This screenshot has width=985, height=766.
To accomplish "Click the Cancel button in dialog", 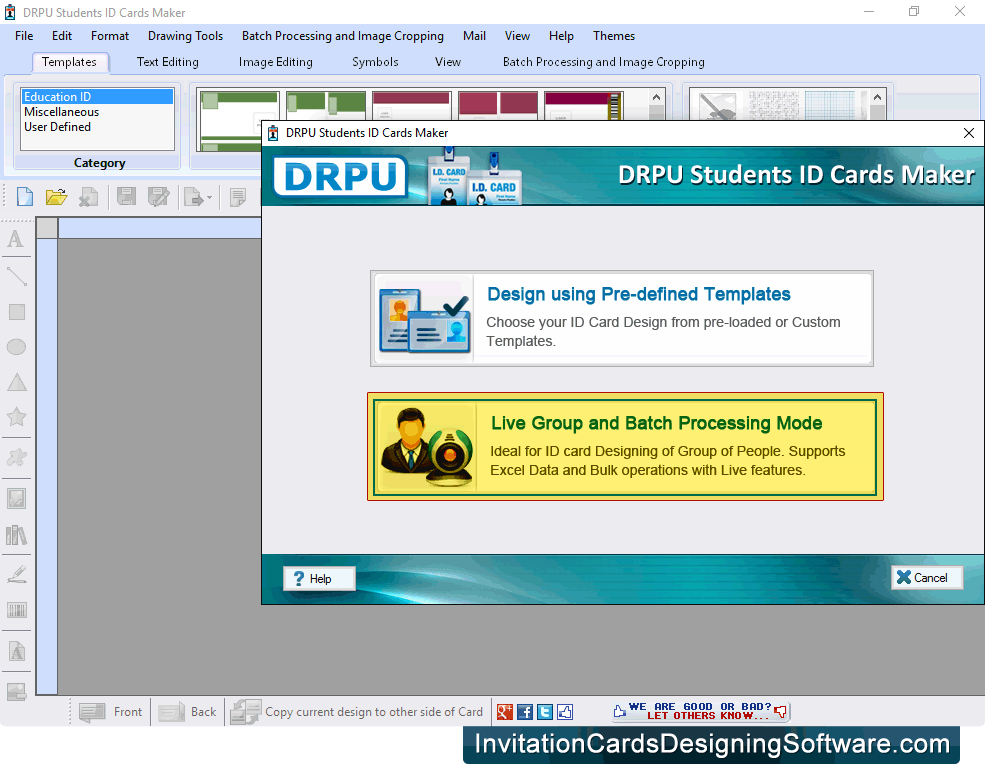I will [927, 577].
